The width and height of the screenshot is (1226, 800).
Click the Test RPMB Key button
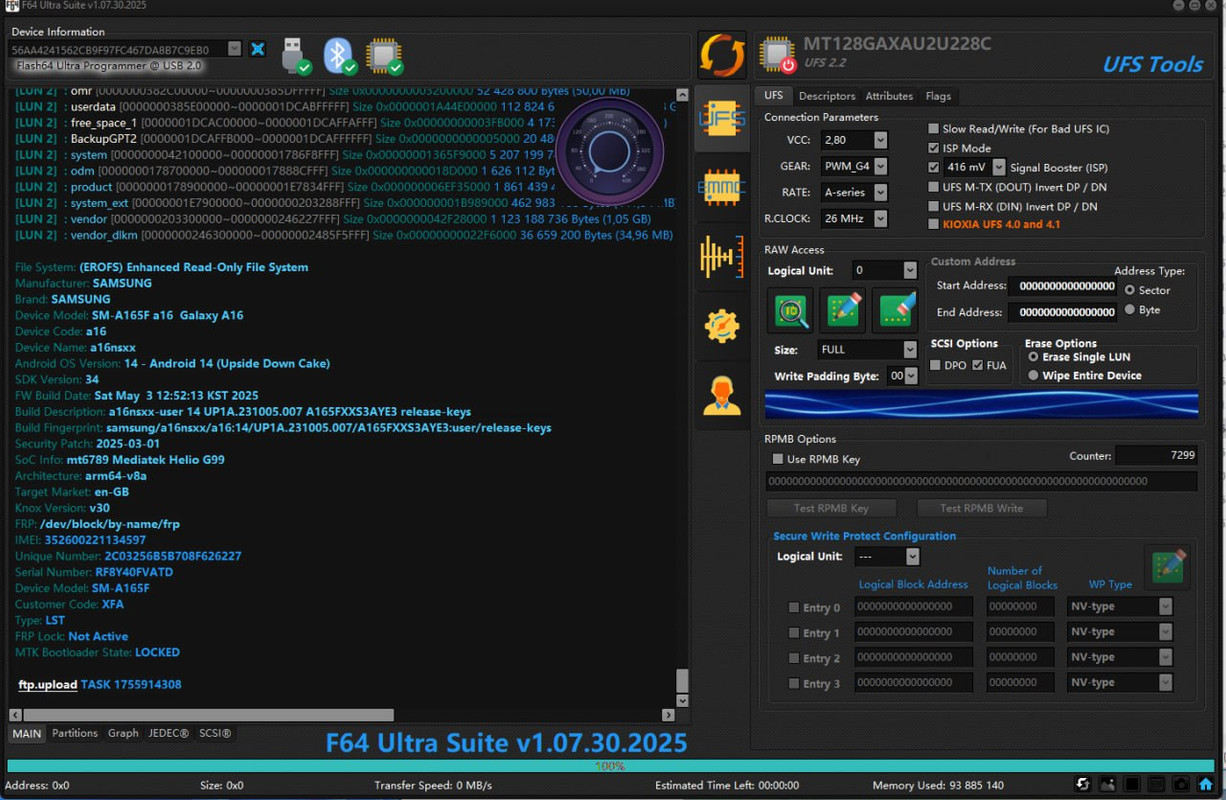pos(831,508)
